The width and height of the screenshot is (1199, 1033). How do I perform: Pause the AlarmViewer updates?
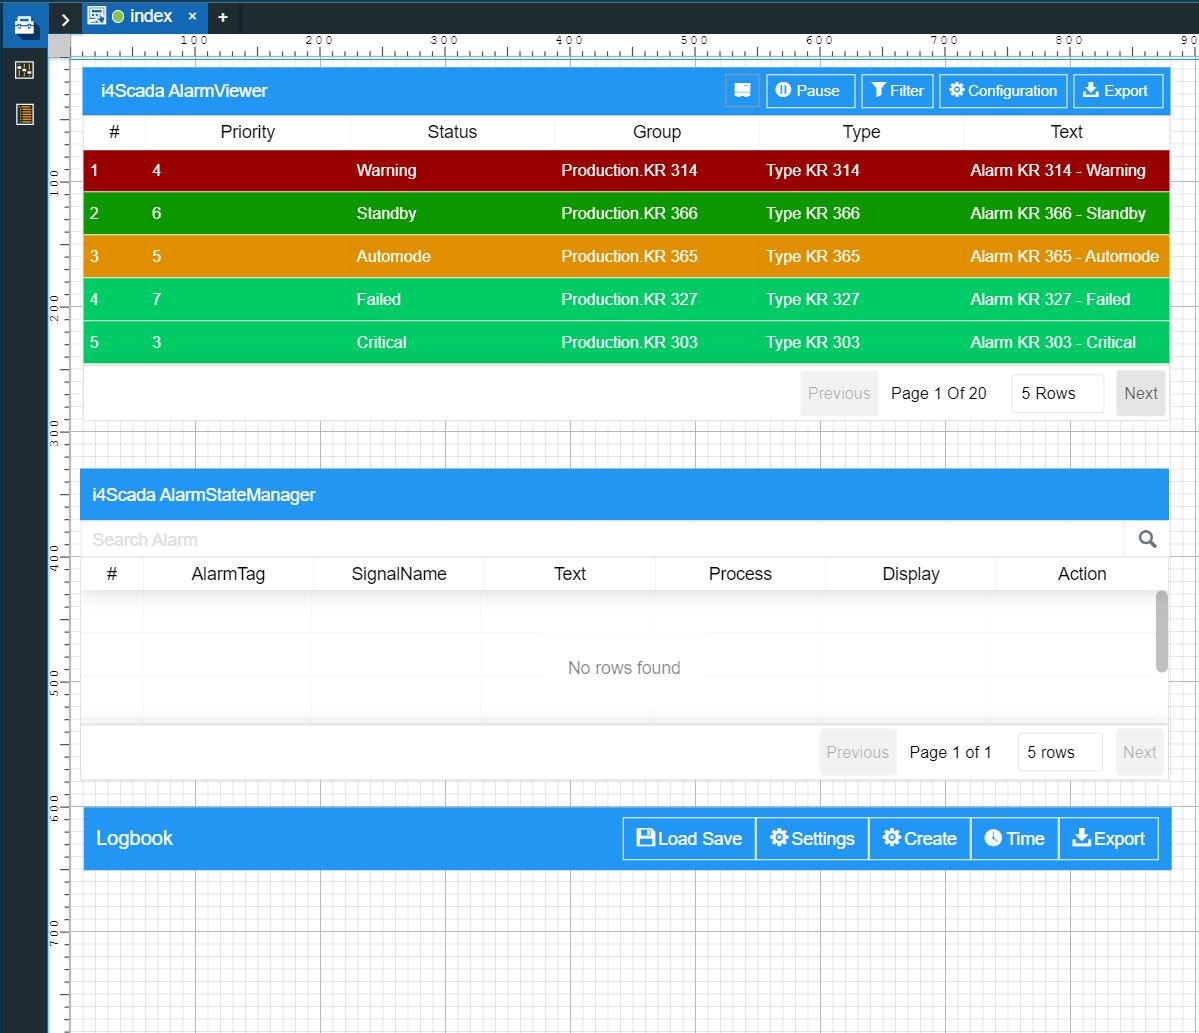click(810, 91)
